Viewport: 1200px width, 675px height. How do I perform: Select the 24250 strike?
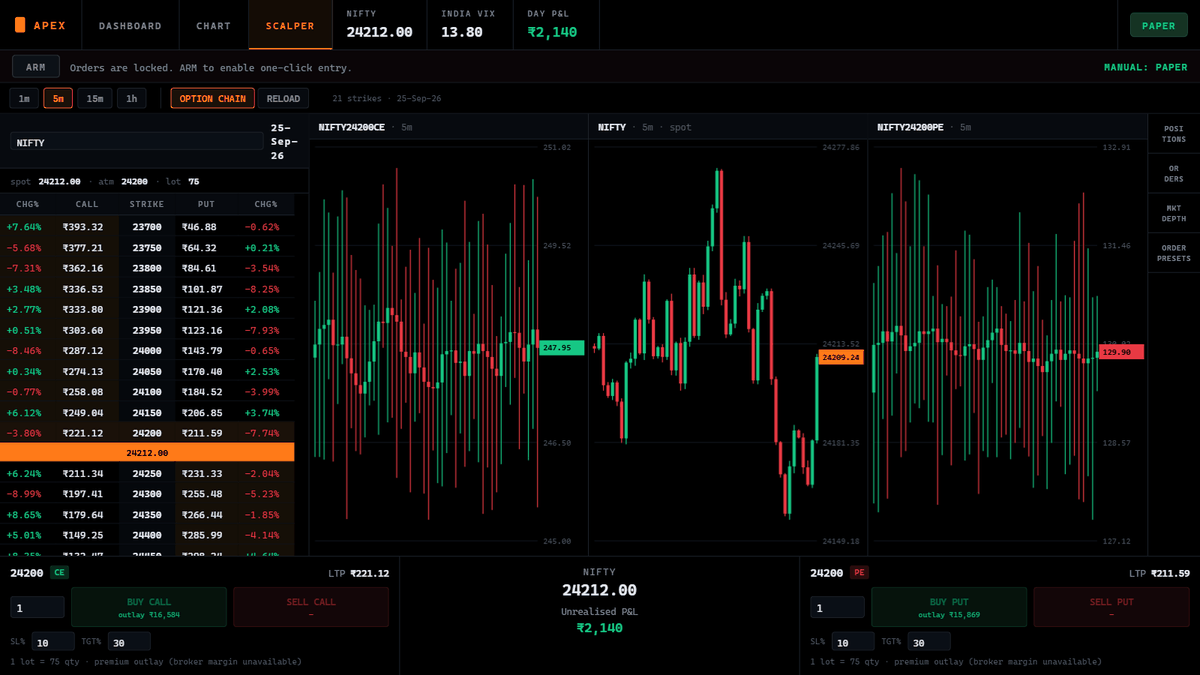tap(147, 473)
